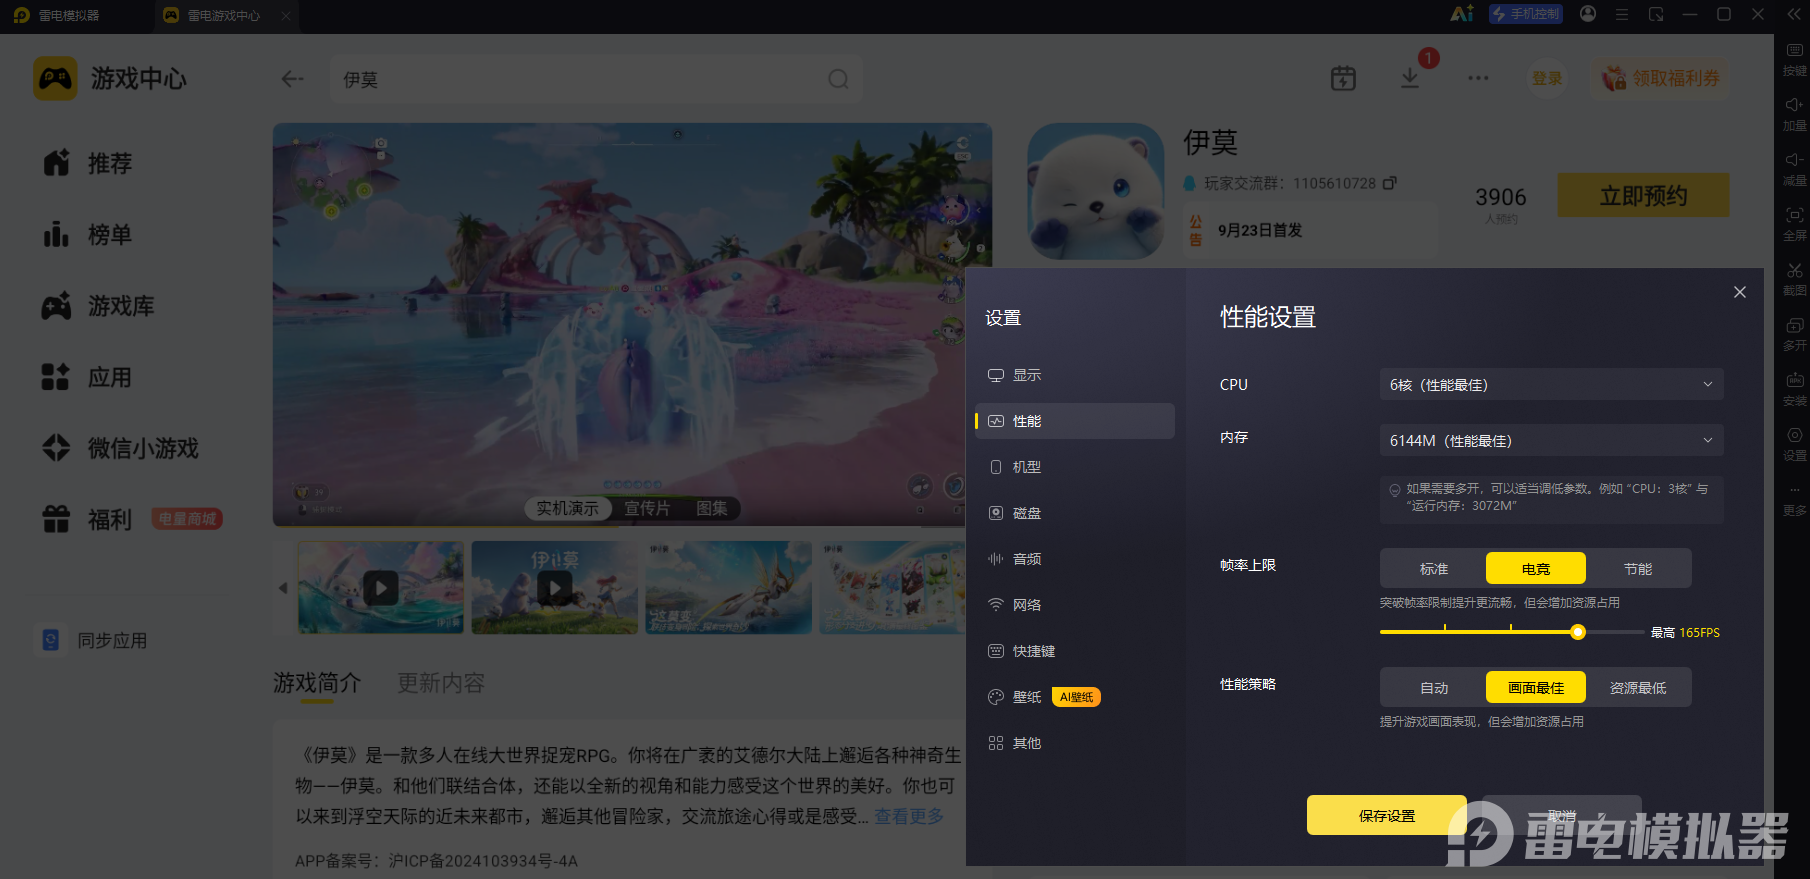Click 取消 in the settings dialog
Image resolution: width=1810 pixels, height=879 pixels.
pos(1562,815)
